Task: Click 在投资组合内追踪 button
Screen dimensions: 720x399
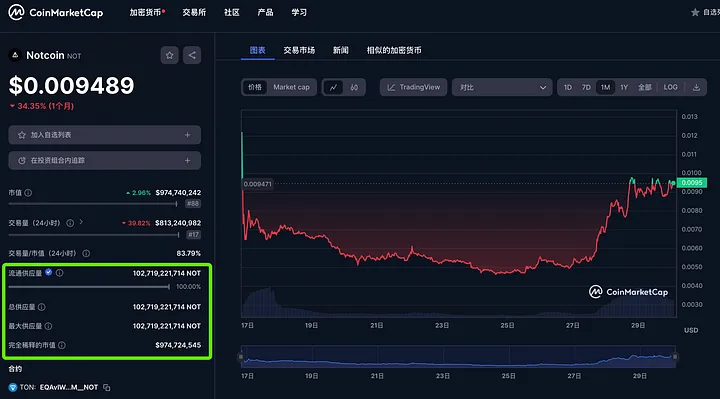Action: 105,161
